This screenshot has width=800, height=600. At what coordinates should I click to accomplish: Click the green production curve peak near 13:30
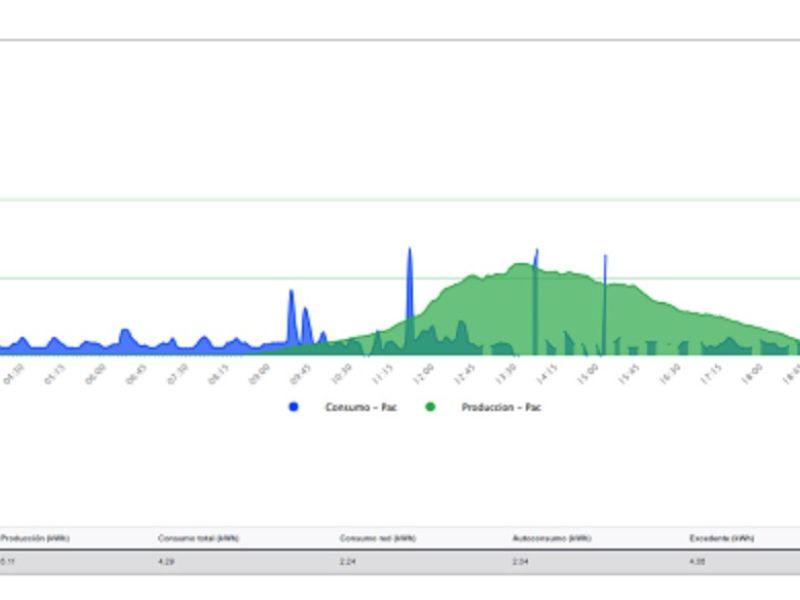click(521, 265)
